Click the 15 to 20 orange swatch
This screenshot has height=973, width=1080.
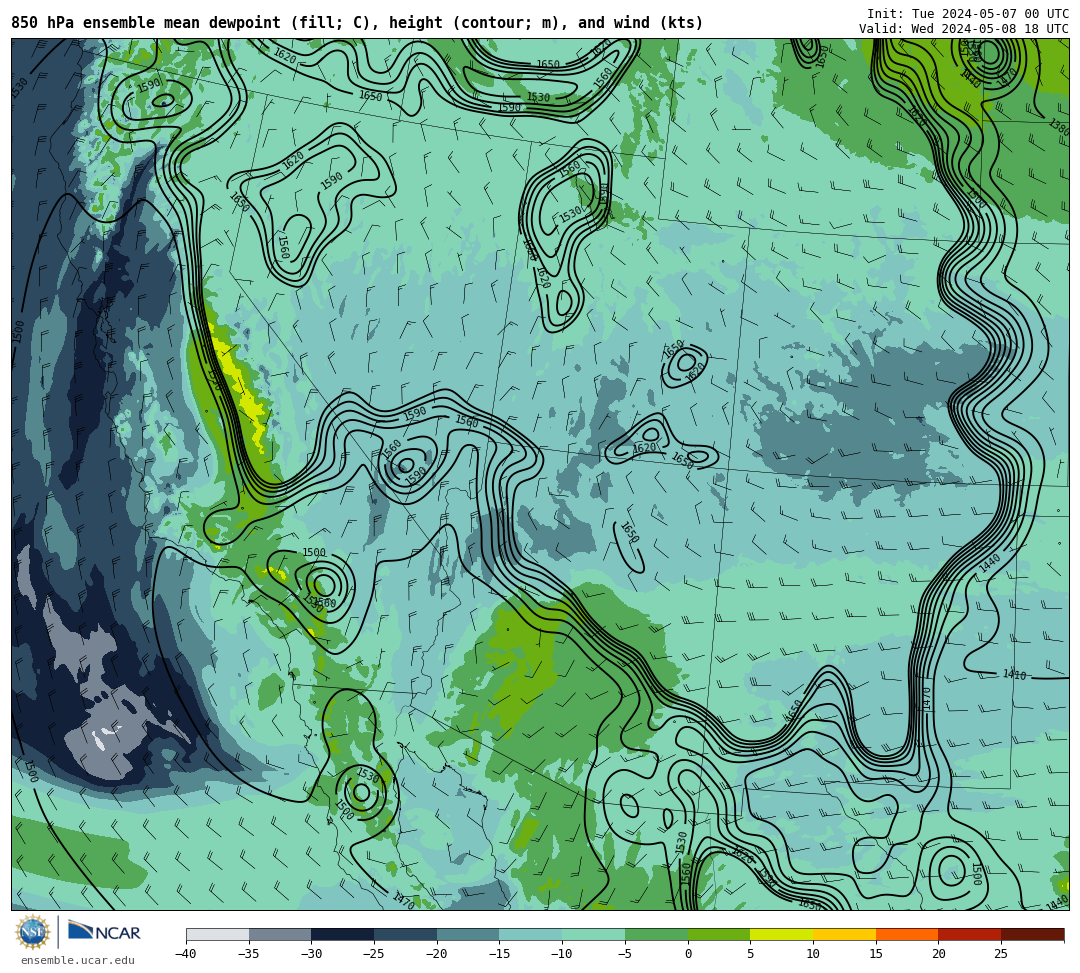pyautogui.click(x=907, y=934)
